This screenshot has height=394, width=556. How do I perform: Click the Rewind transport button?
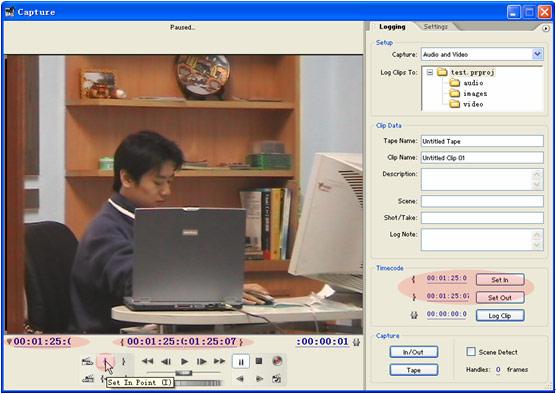point(148,361)
